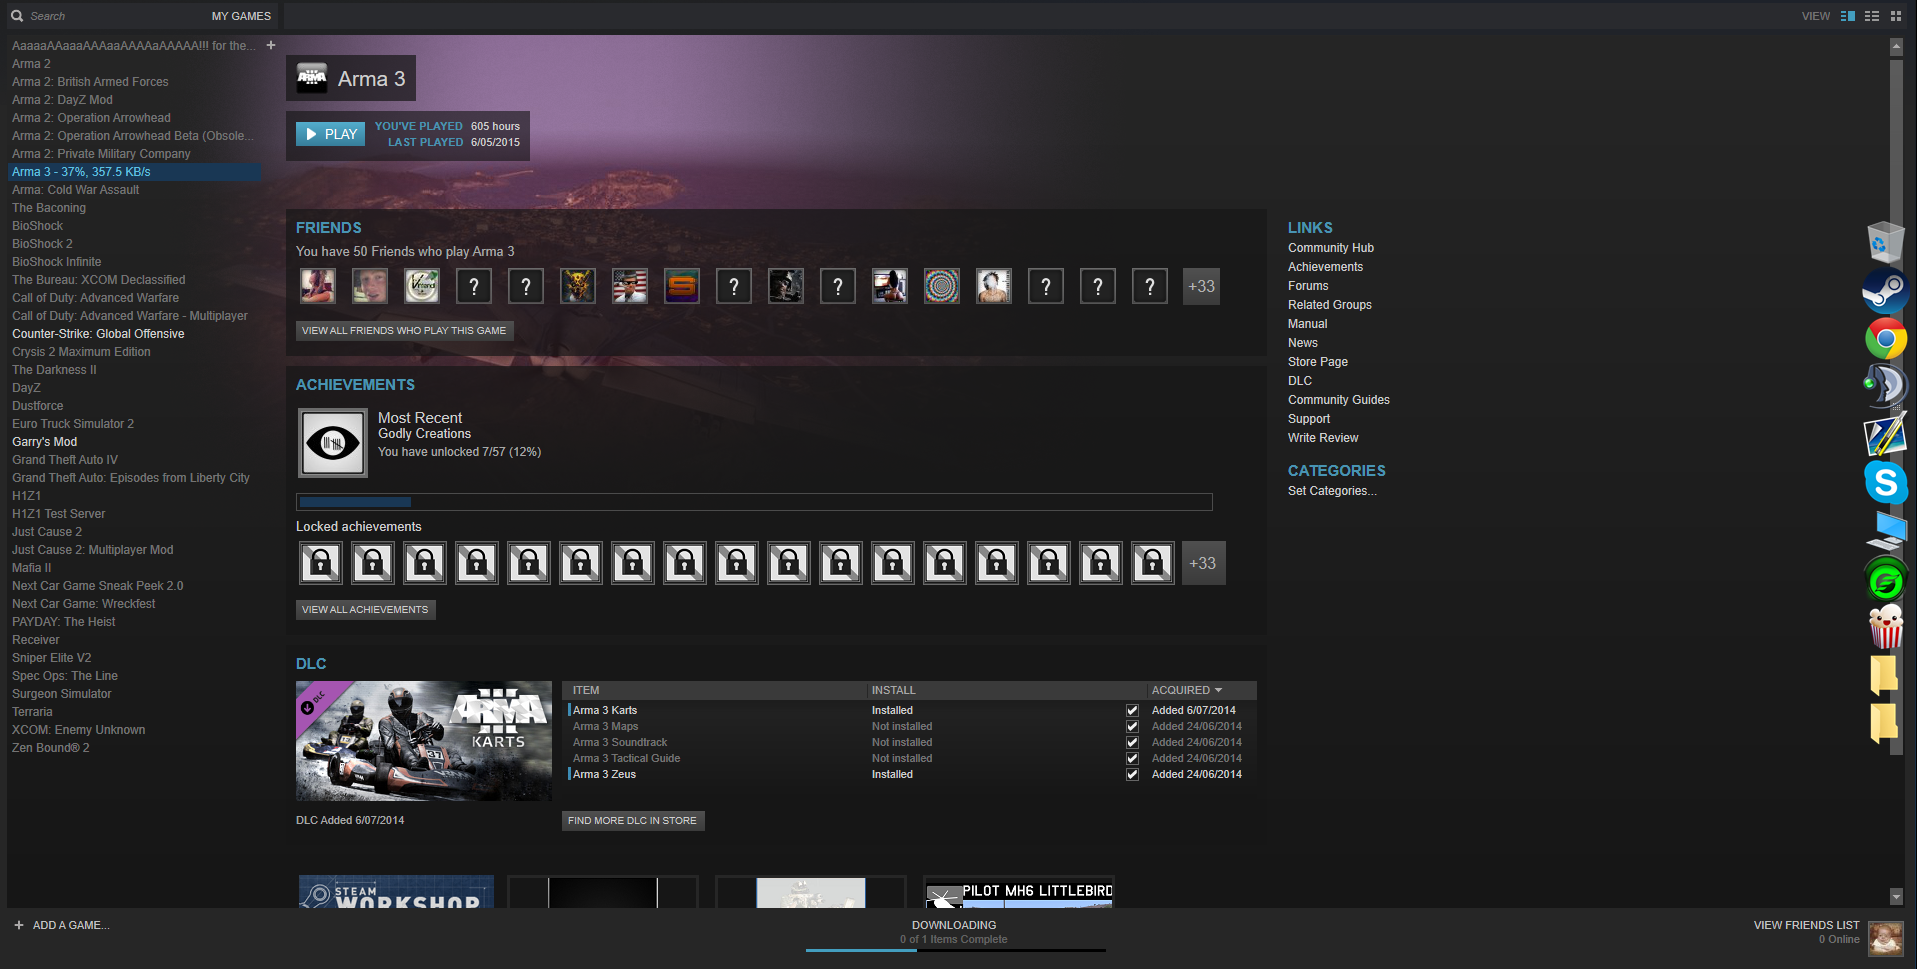Sort the DLC list by Install column
Image resolution: width=1917 pixels, height=969 pixels.
click(x=893, y=690)
